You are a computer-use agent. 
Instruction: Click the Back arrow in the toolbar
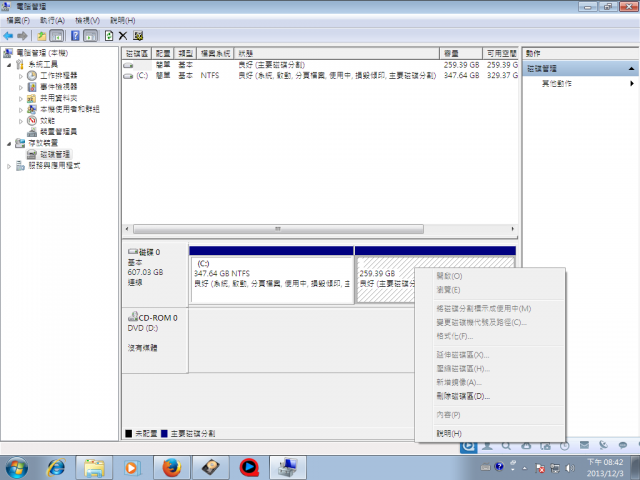8,36
